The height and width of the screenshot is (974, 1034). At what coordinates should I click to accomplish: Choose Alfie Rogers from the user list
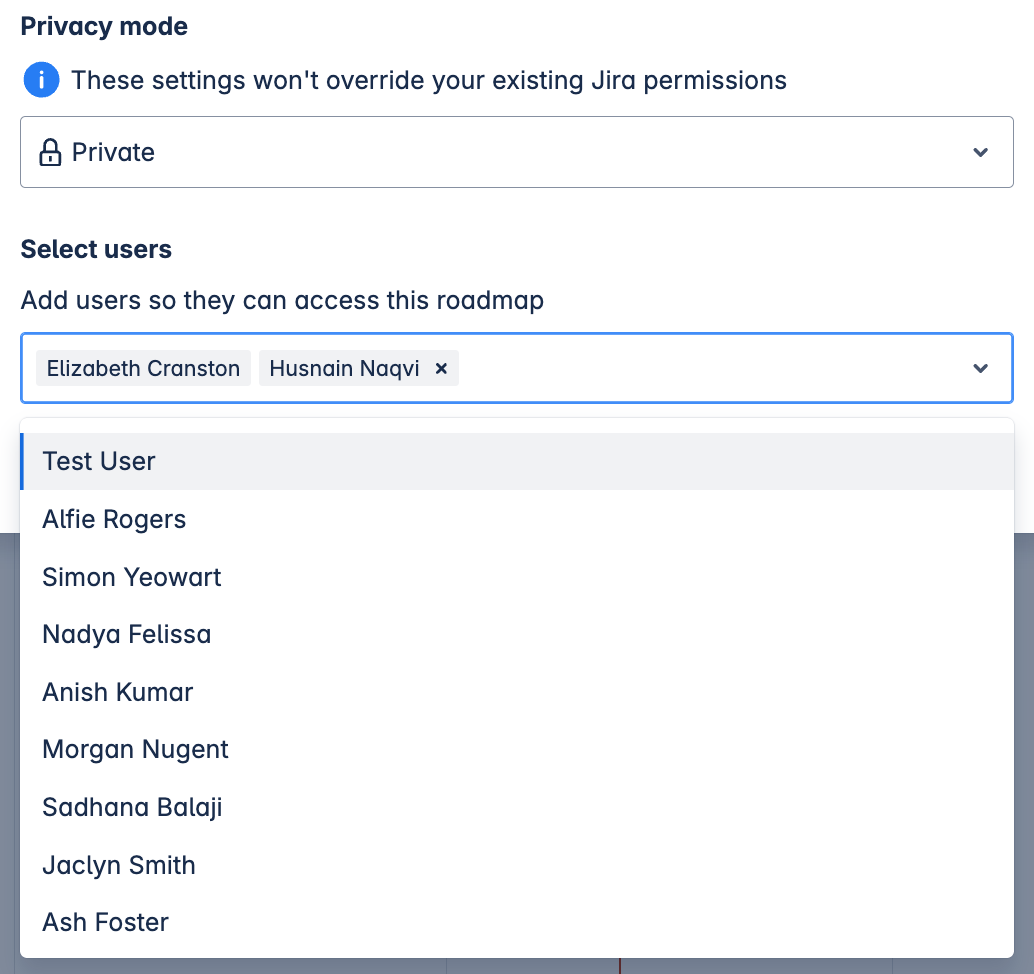pyautogui.click(x=114, y=519)
